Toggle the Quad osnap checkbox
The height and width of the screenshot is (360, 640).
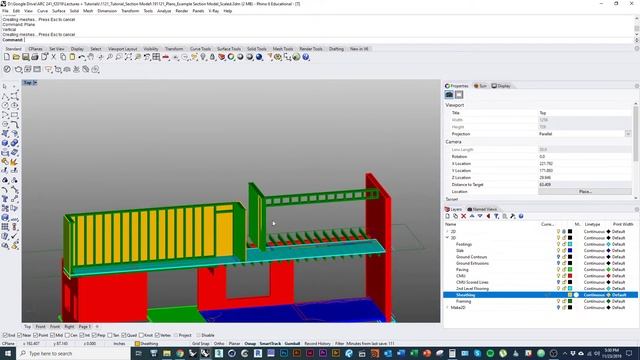coord(124,335)
